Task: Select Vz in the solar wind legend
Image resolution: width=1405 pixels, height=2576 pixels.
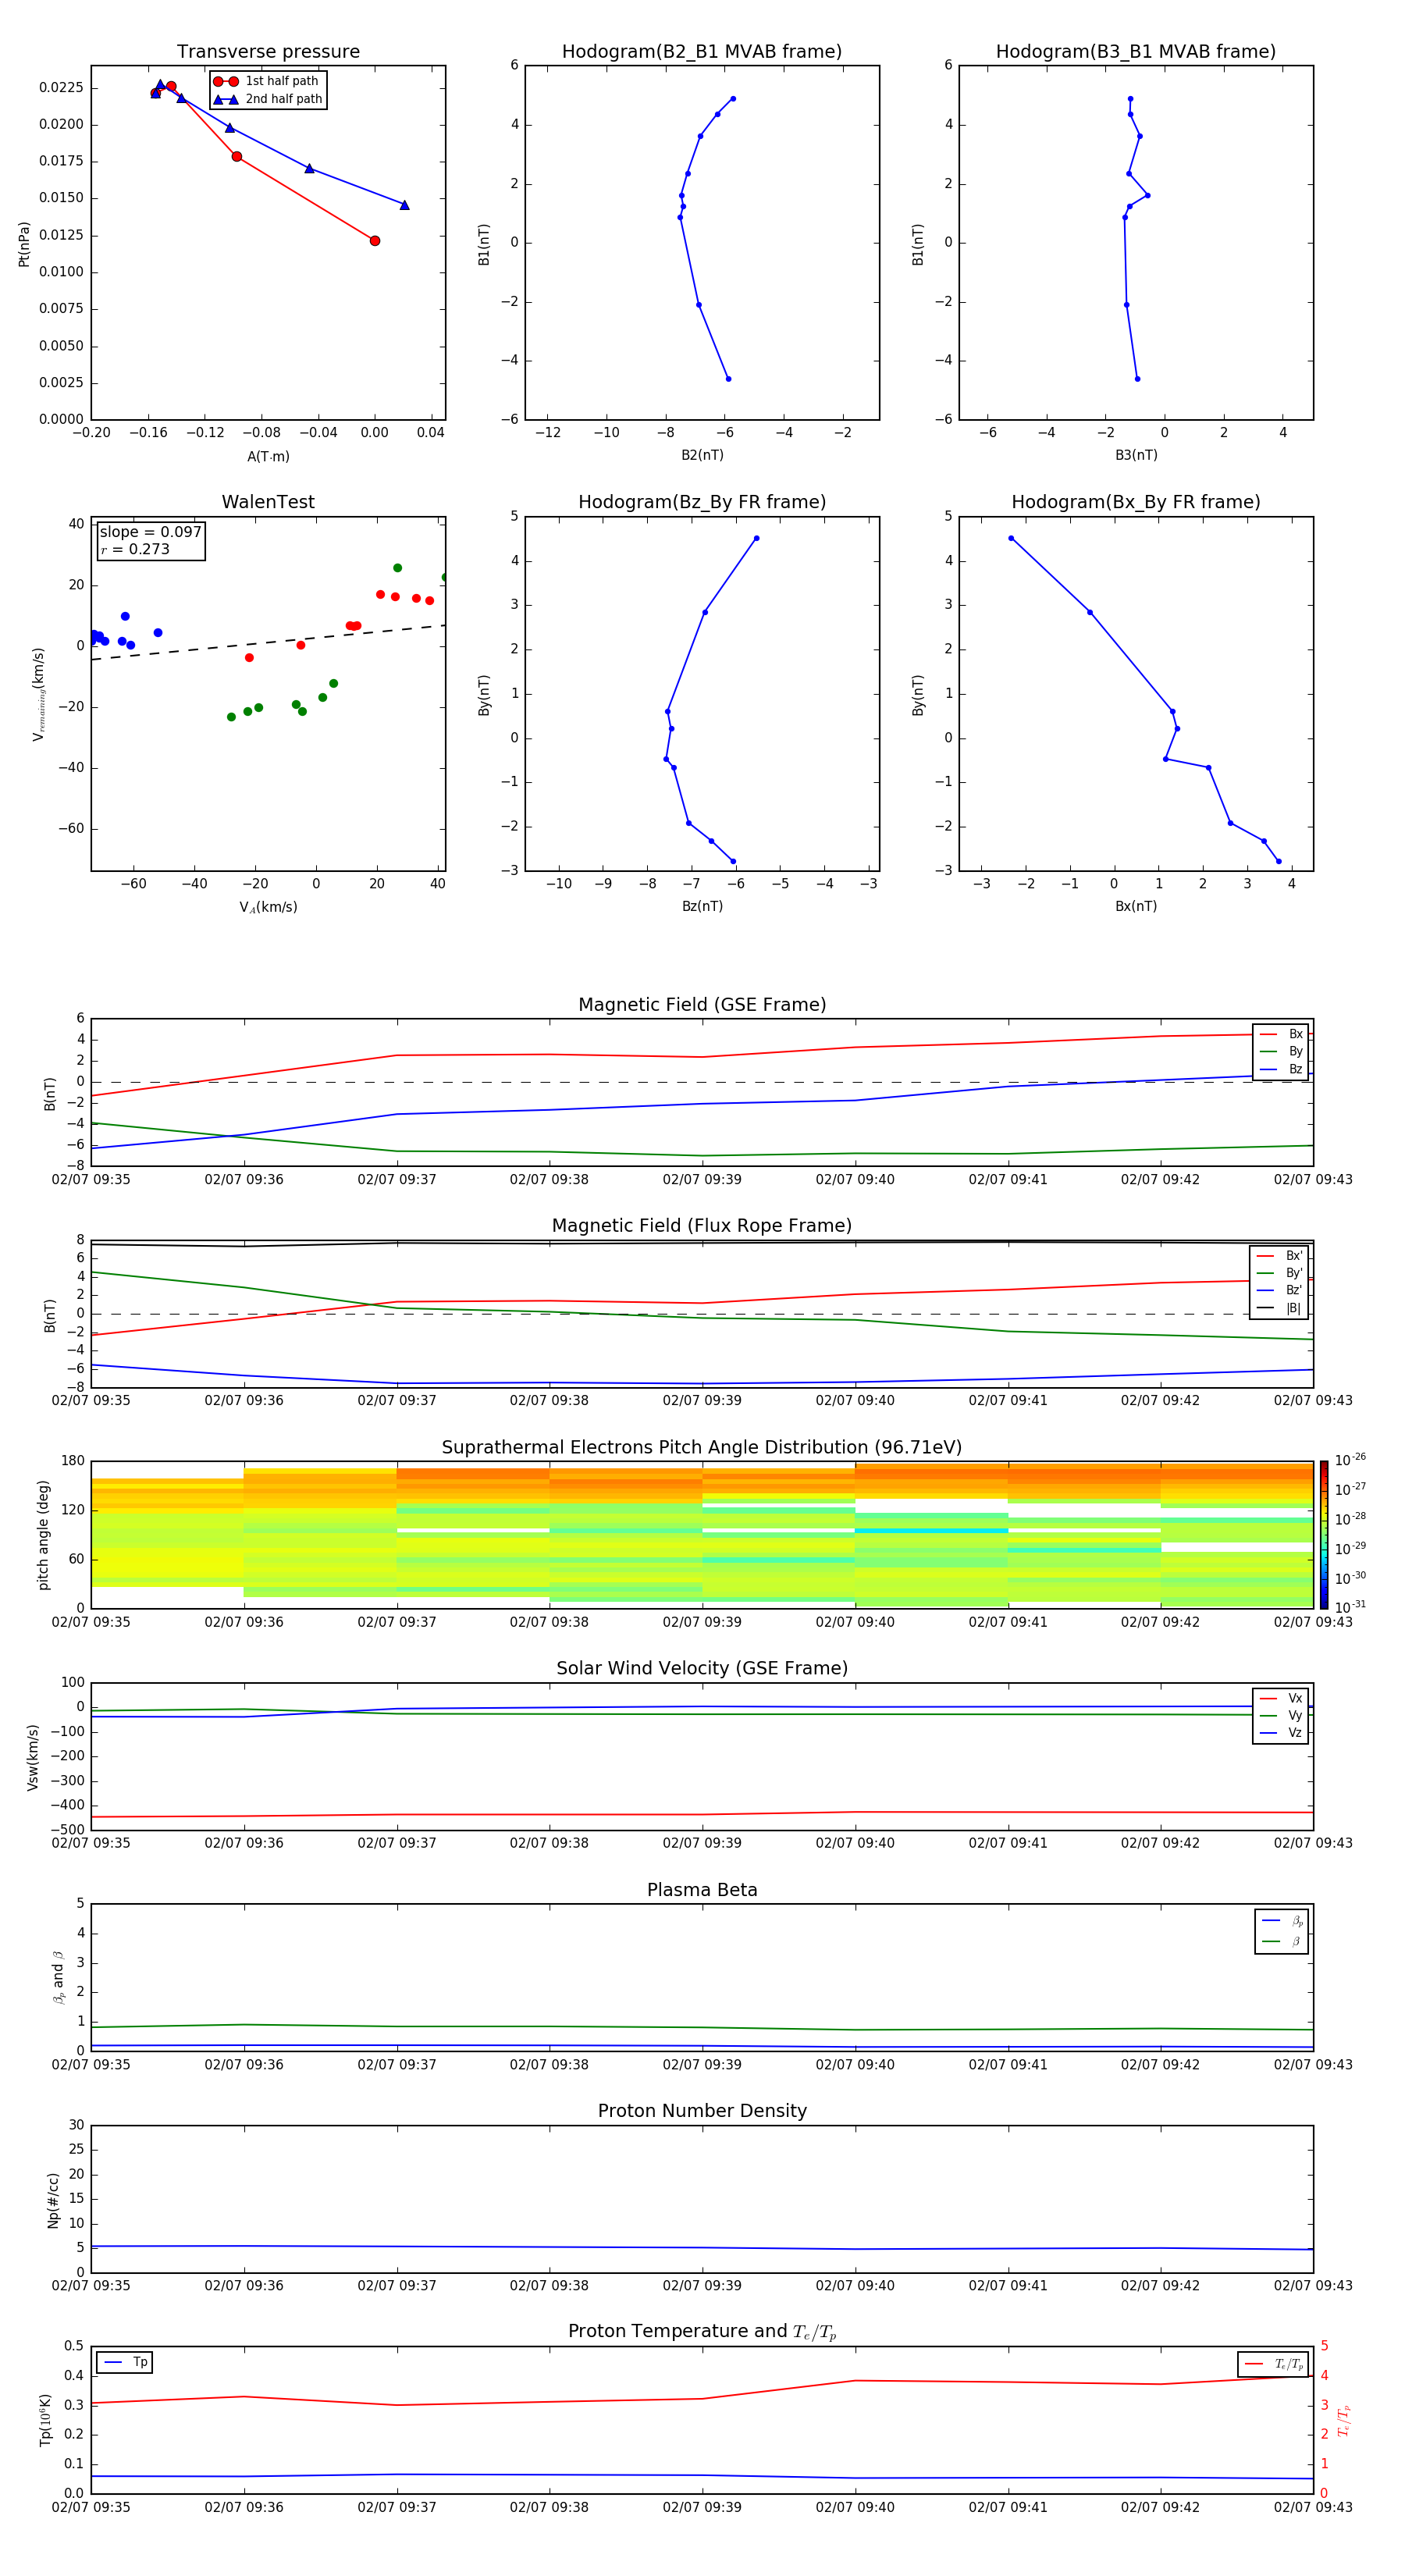Action: point(1281,1733)
